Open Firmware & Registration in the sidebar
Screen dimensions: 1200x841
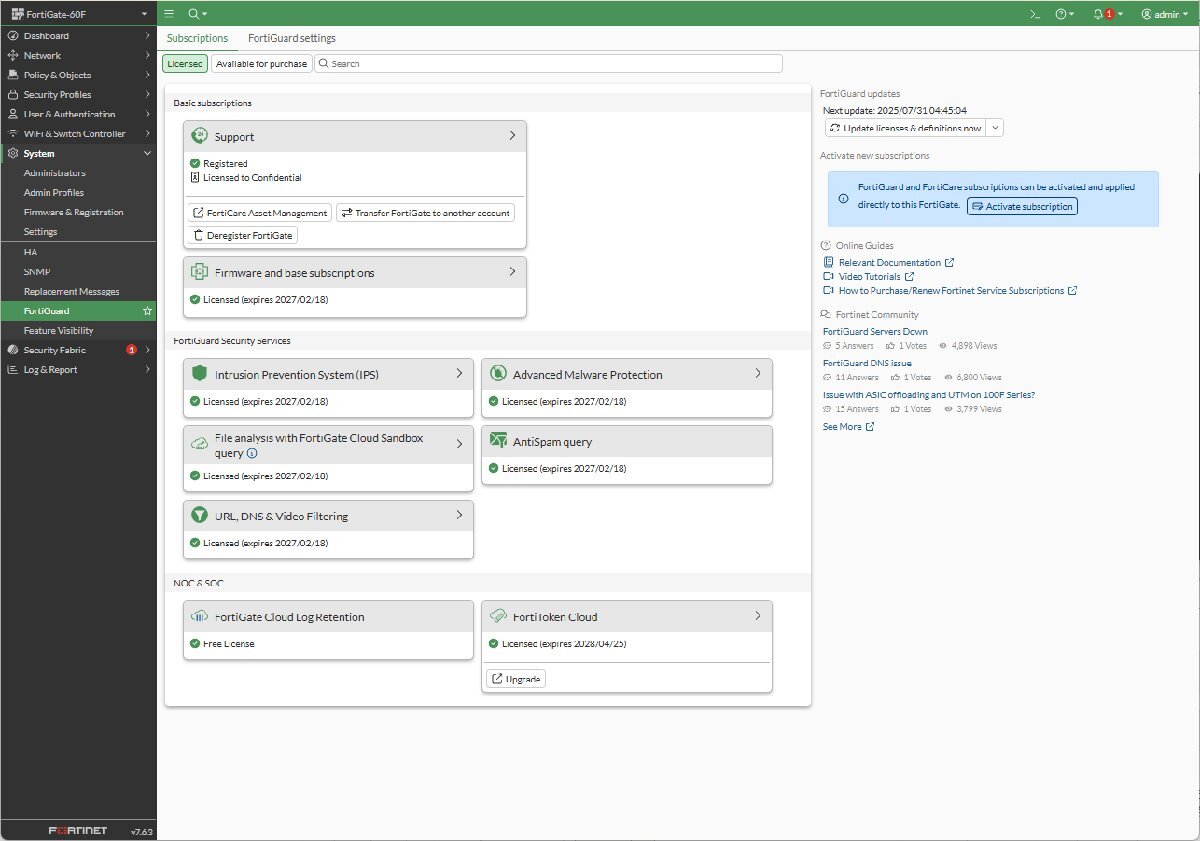tap(73, 212)
